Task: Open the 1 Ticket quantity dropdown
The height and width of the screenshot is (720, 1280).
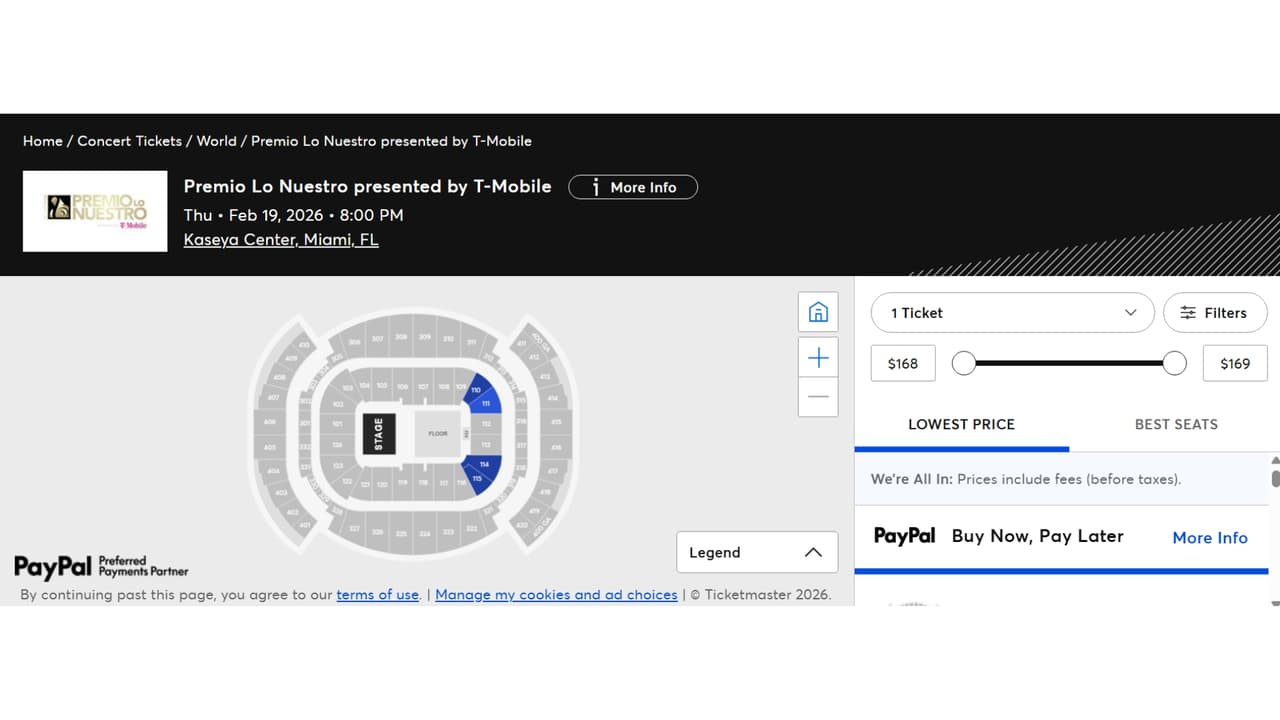Action: pos(1012,313)
